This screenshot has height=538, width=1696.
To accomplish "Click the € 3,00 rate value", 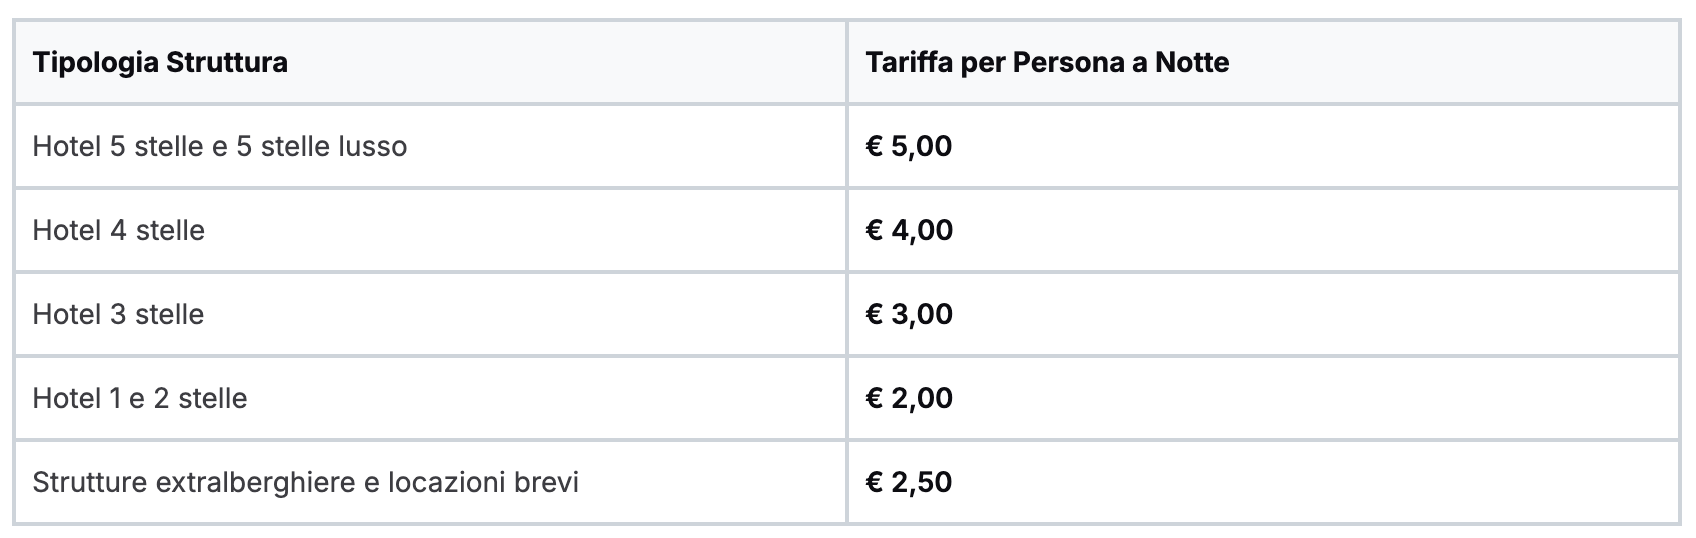I will pyautogui.click(x=909, y=314).
